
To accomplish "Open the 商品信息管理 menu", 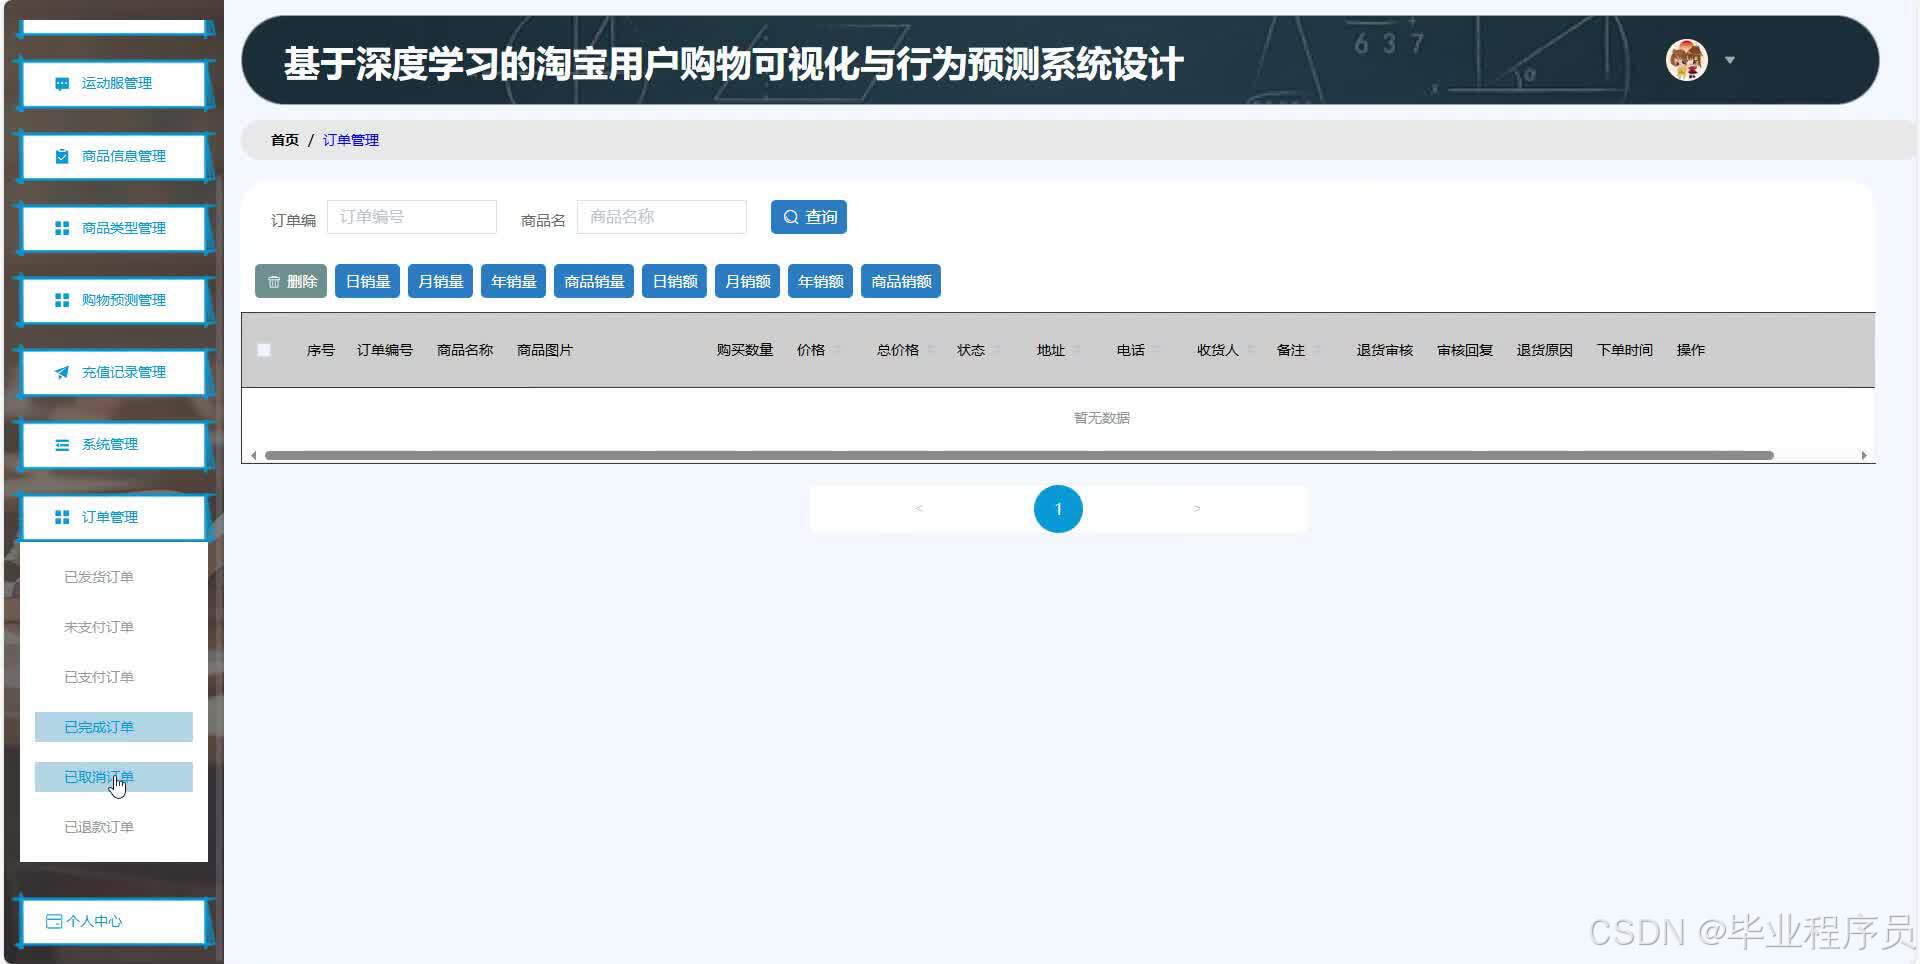I will tap(113, 156).
